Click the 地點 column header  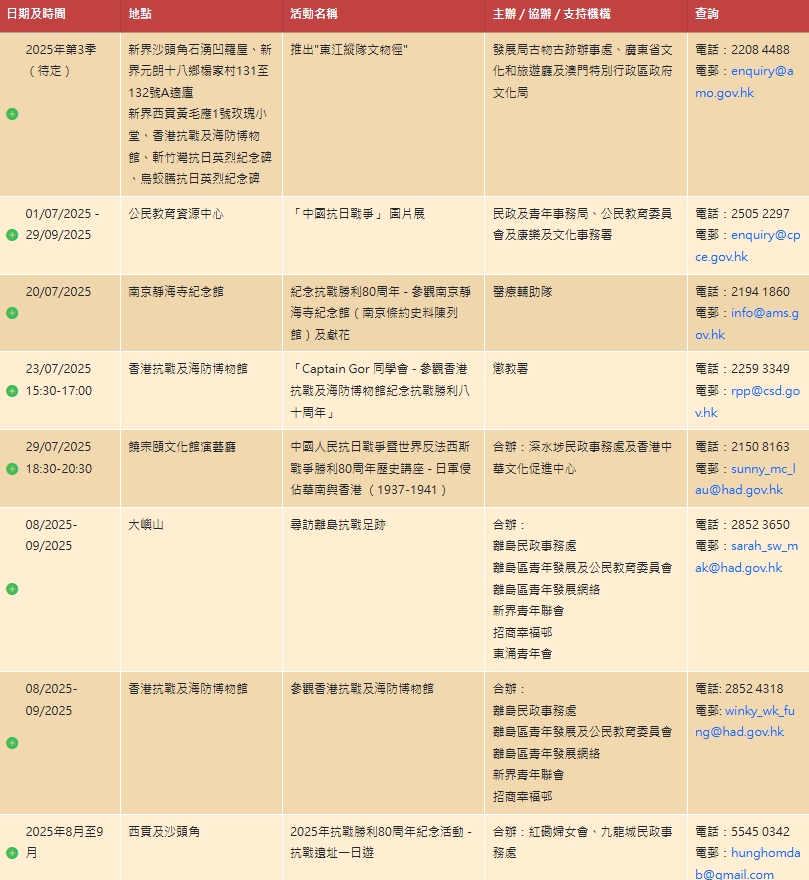[x=140, y=15]
